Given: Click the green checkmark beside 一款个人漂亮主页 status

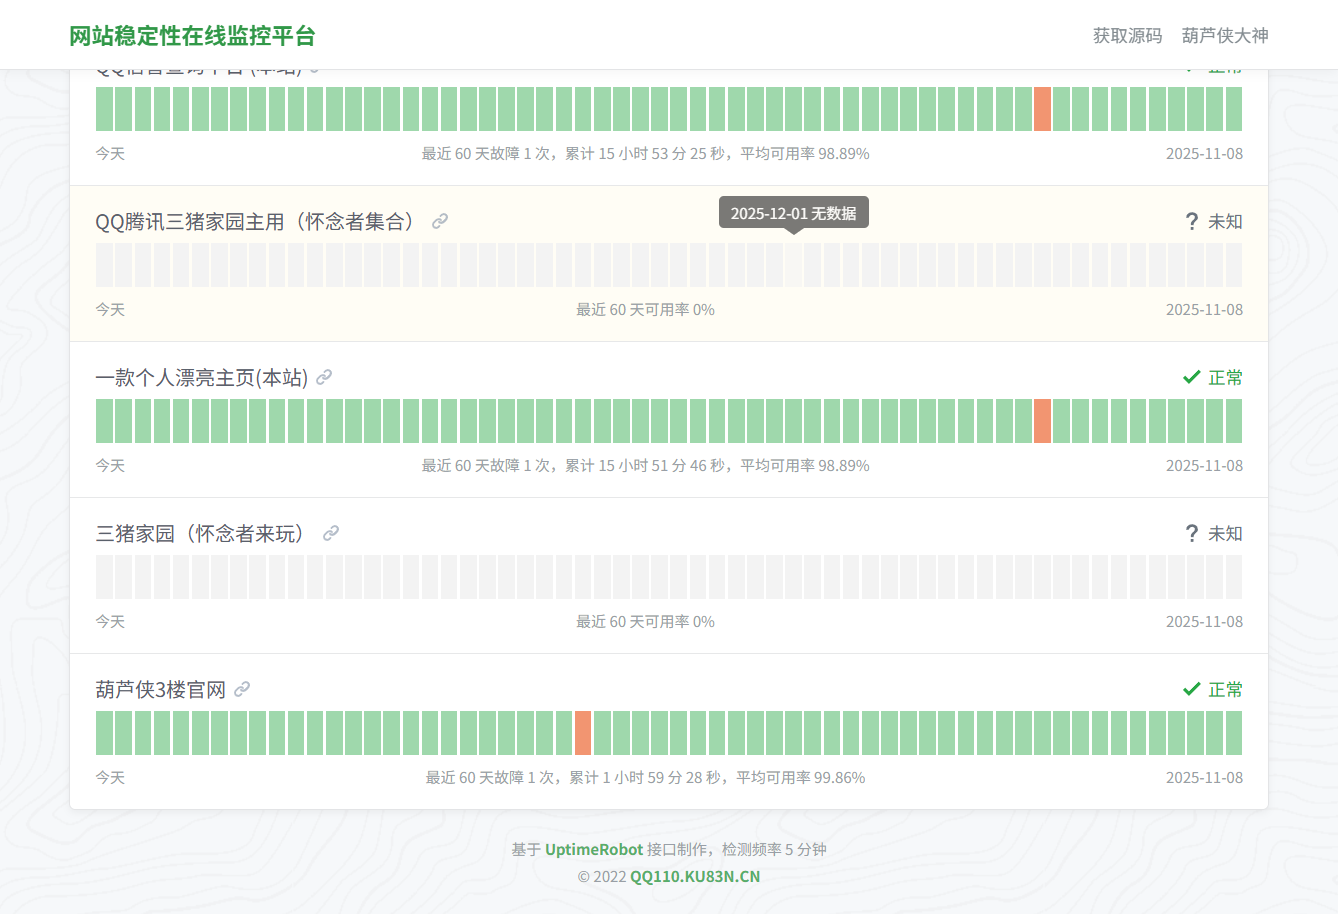Looking at the screenshot, I should tap(1191, 378).
